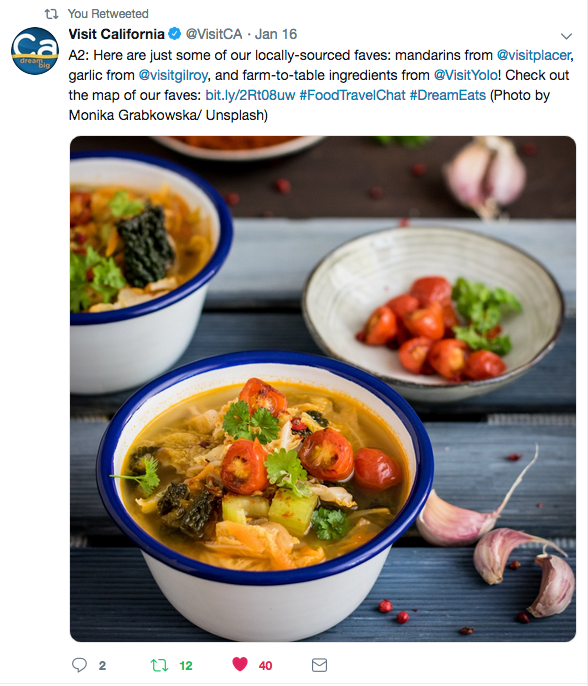Open the @visitgilroy mention
The image size is (588, 686).
coord(173,75)
